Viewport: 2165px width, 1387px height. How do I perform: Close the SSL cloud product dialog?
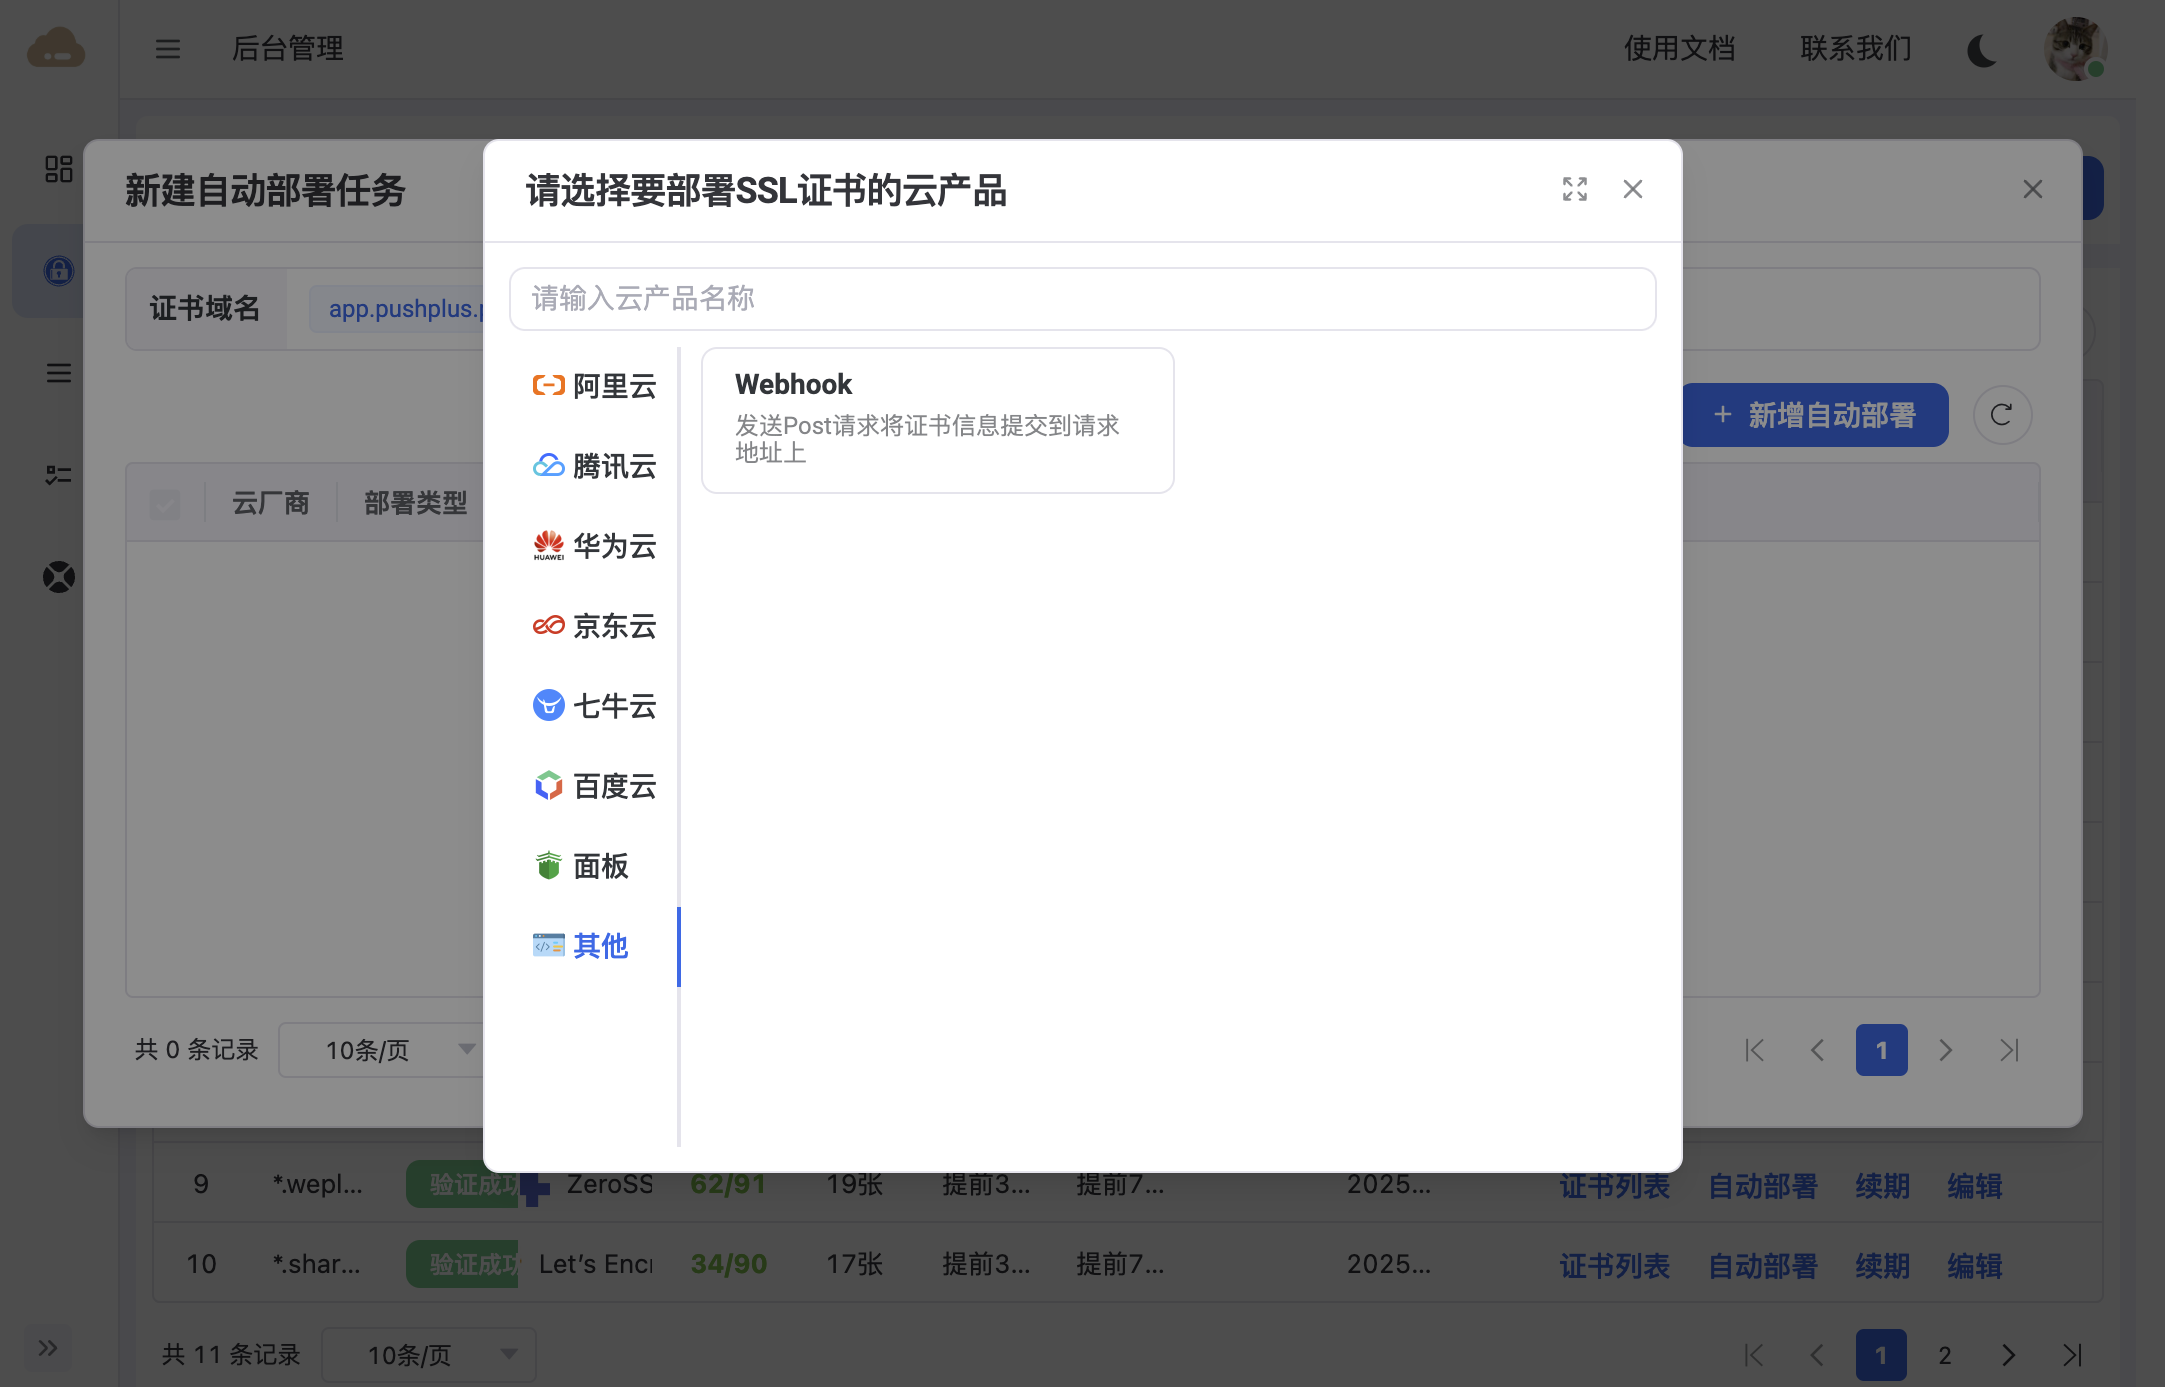pos(1633,189)
